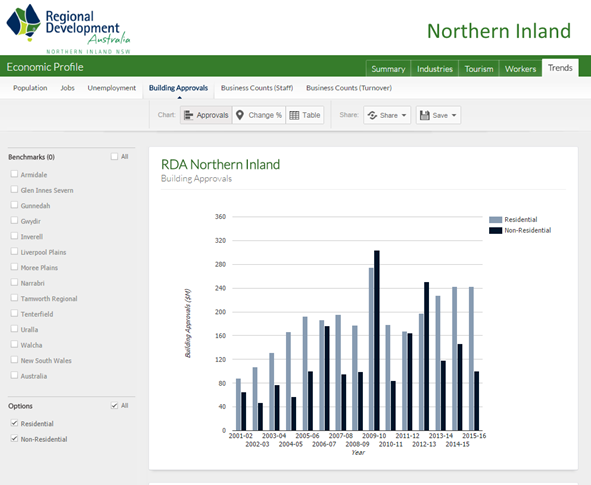Toggle the Residential legend swatch
The height and width of the screenshot is (485, 591).
[x=495, y=220]
